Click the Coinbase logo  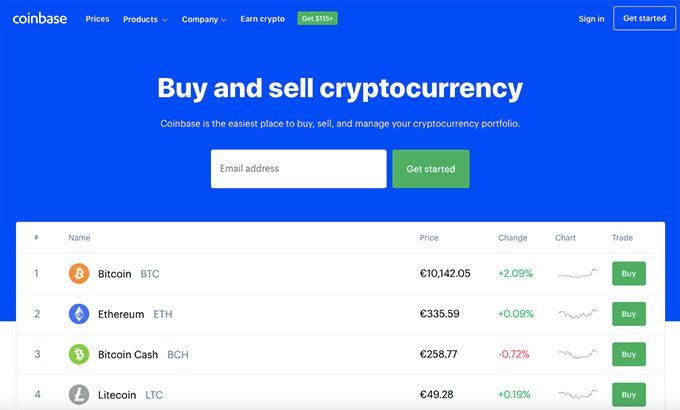click(39, 18)
